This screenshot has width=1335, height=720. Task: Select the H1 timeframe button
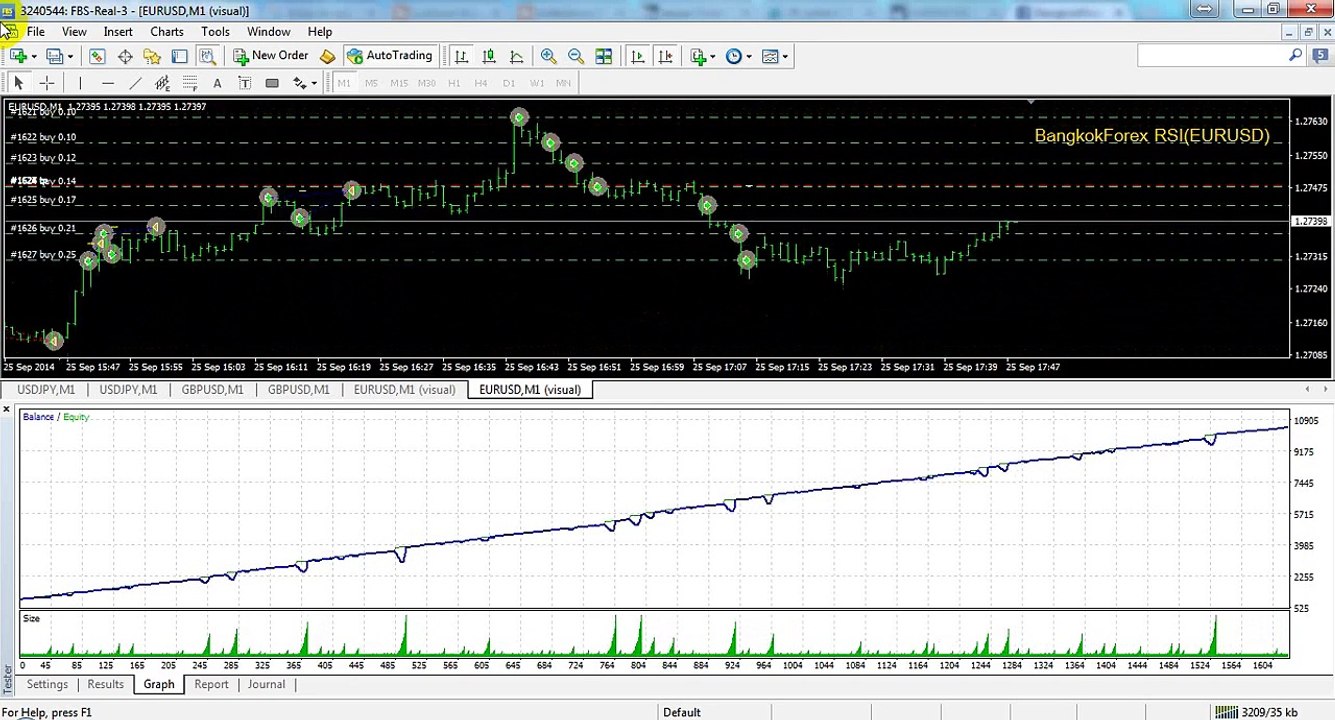[x=454, y=83]
